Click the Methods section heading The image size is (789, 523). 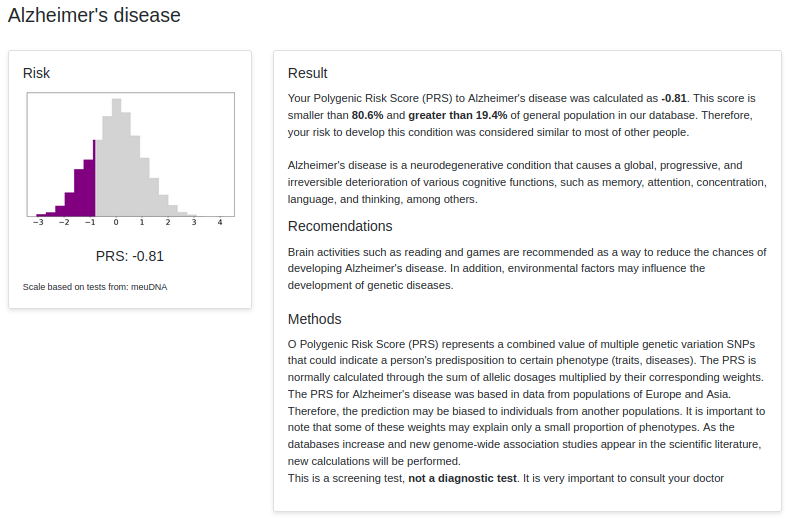click(314, 319)
